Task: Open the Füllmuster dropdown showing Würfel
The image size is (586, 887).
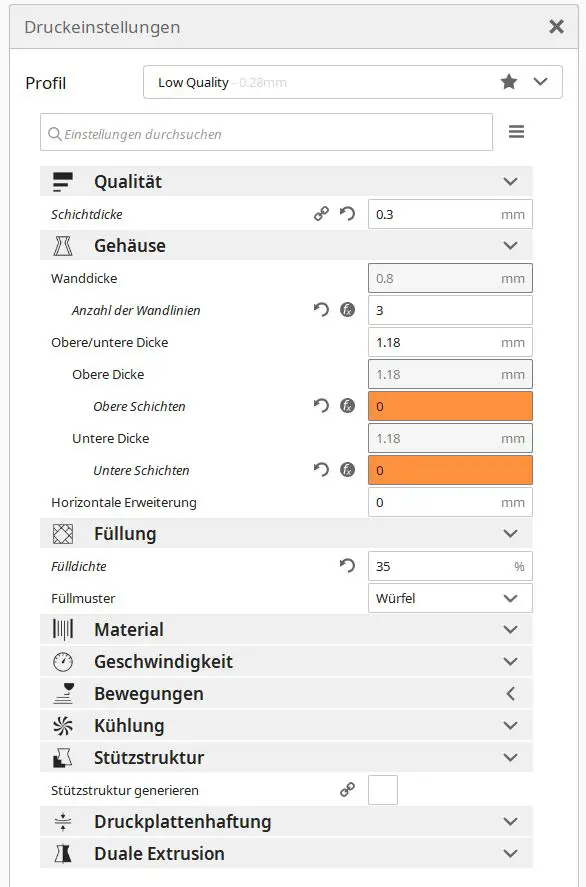Action: point(450,598)
